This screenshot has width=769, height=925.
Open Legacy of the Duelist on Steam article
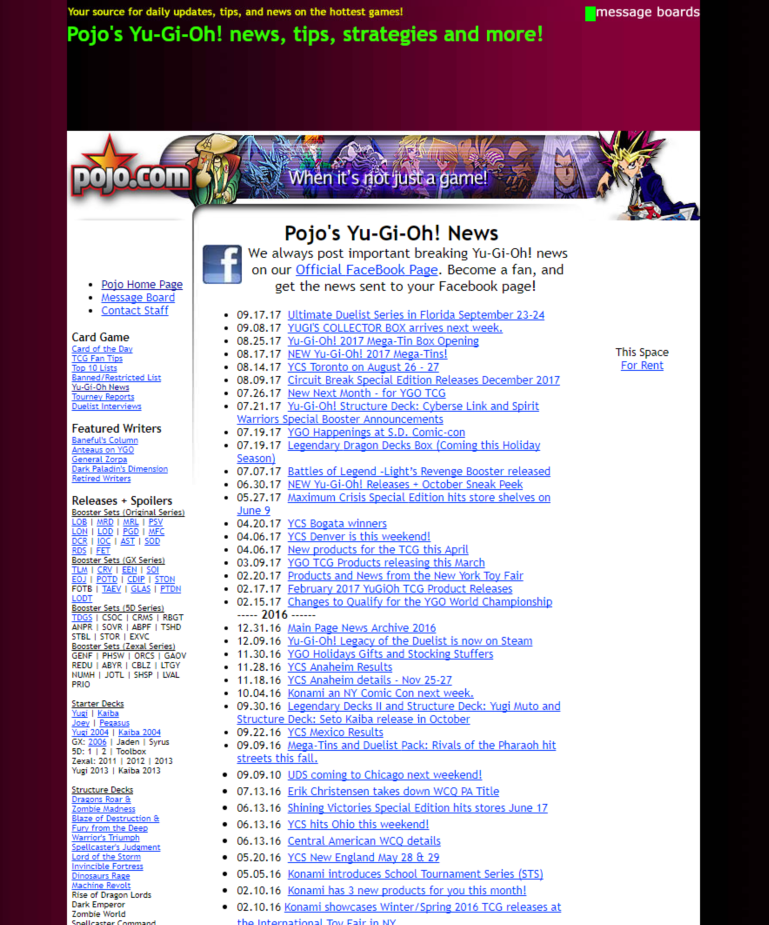[x=409, y=641]
